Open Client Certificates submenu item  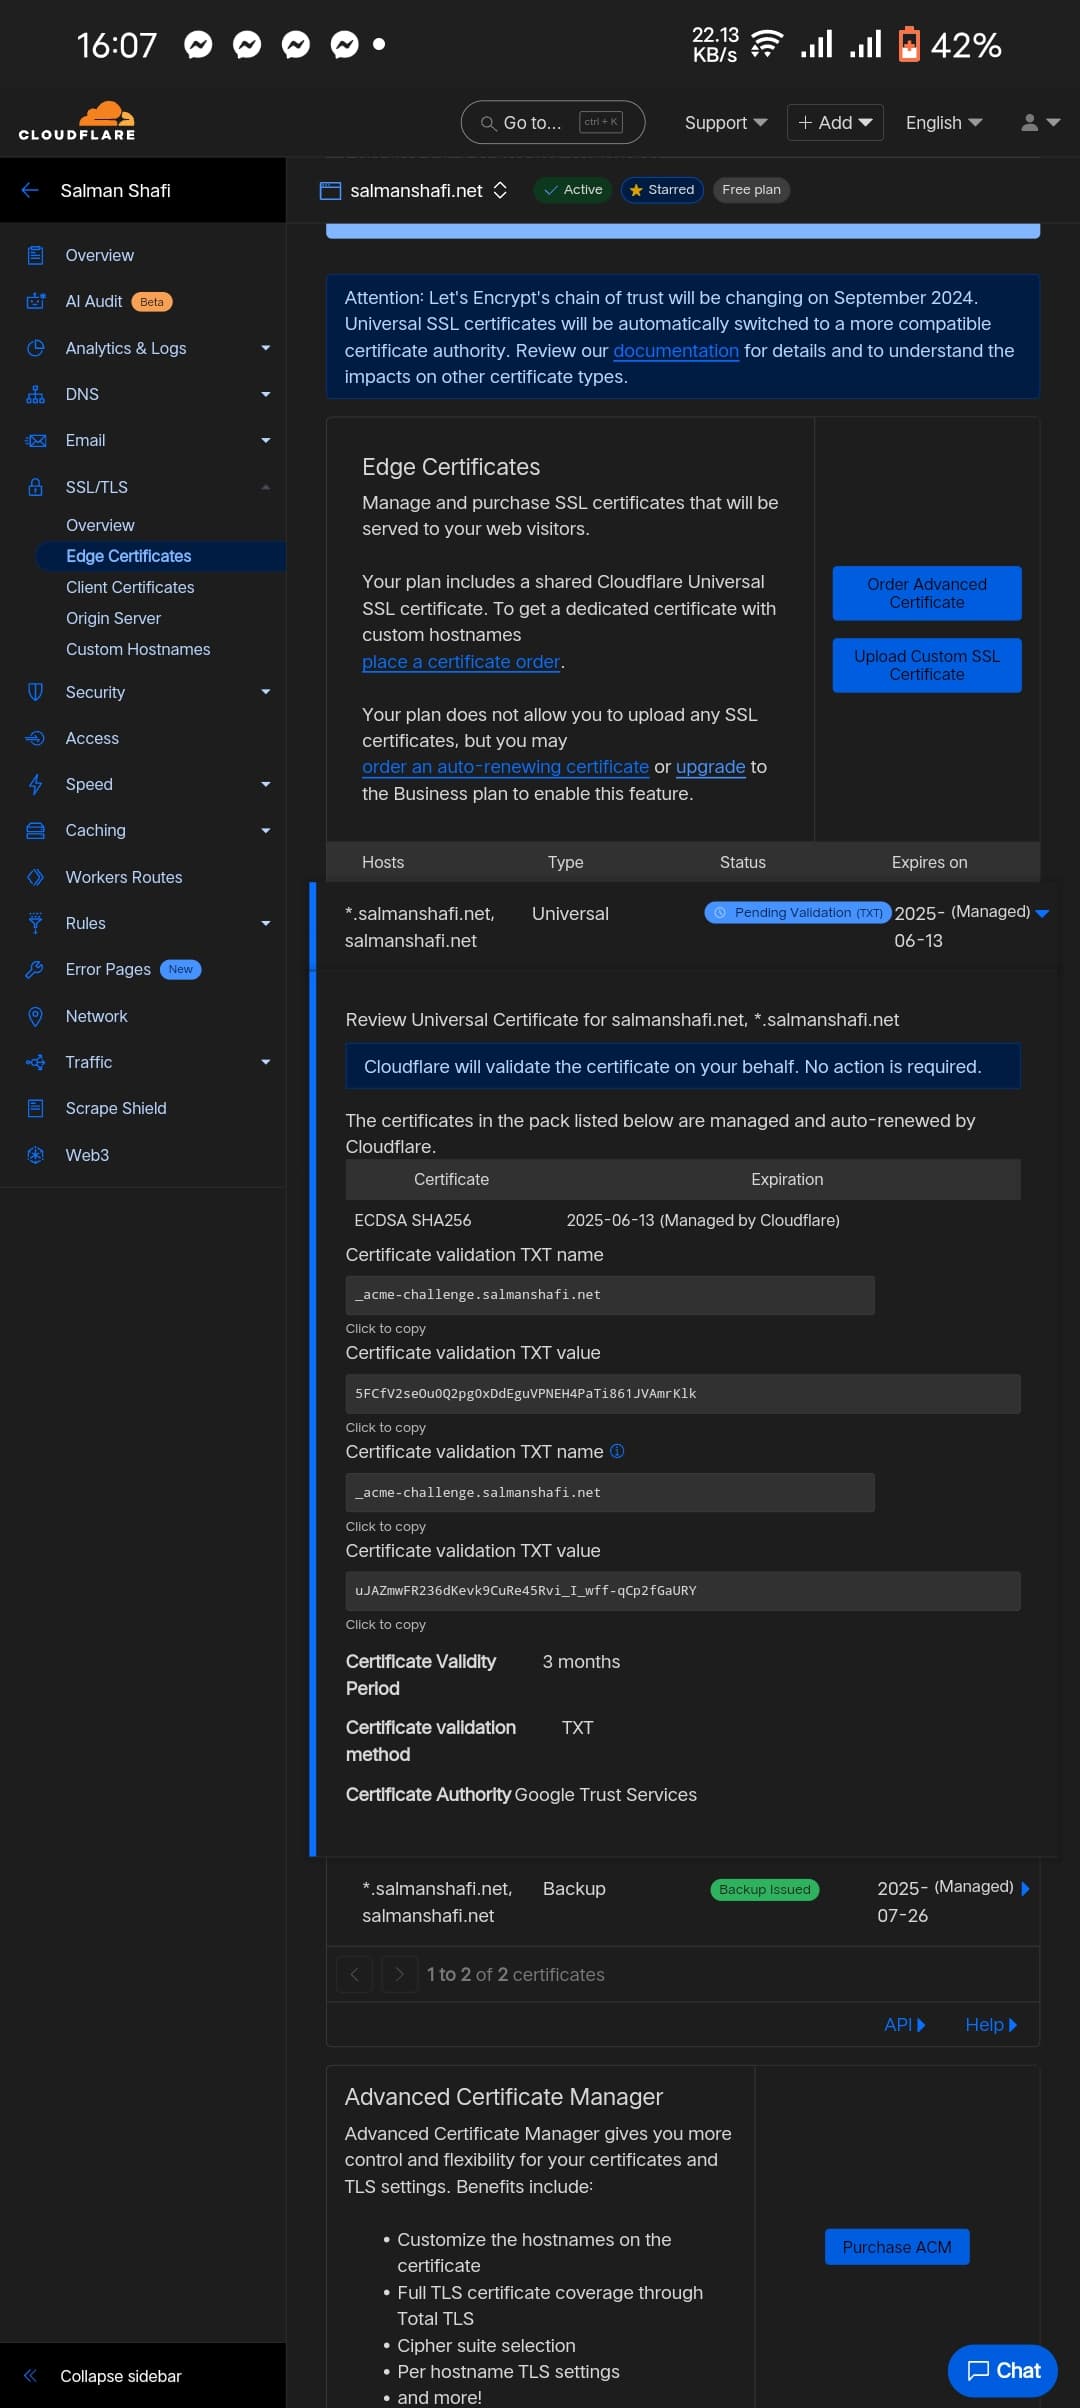coord(130,587)
